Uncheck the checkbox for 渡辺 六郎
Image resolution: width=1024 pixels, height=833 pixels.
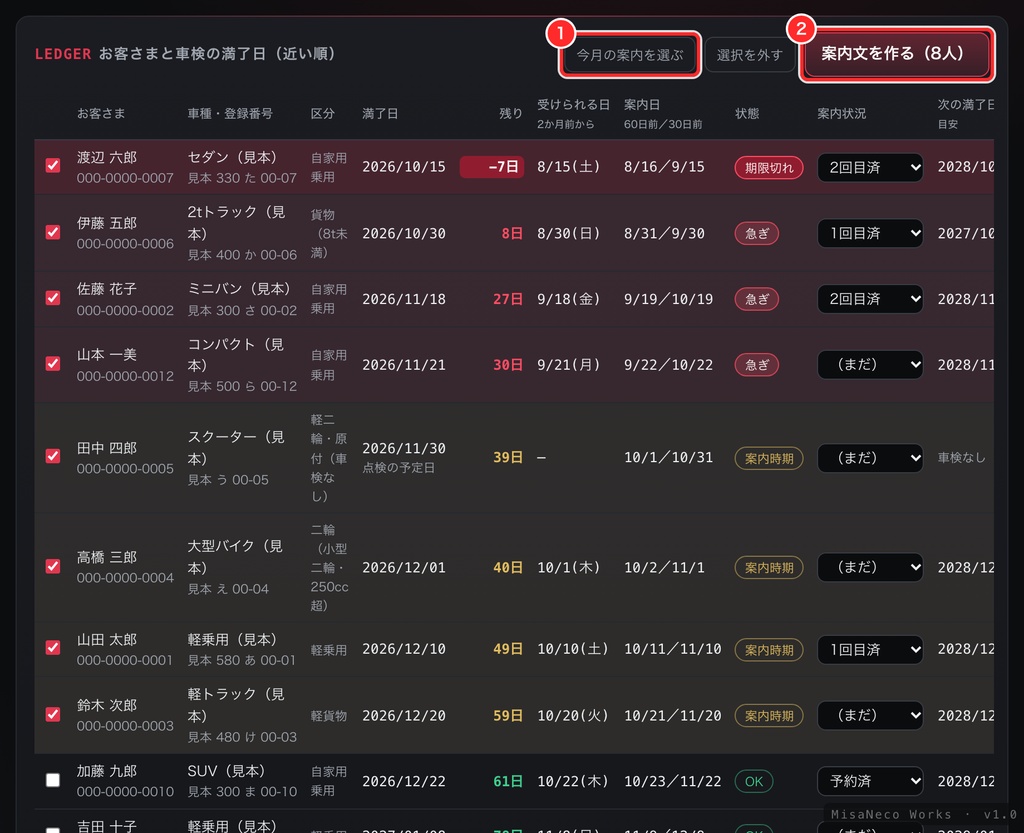pyautogui.click(x=53, y=166)
